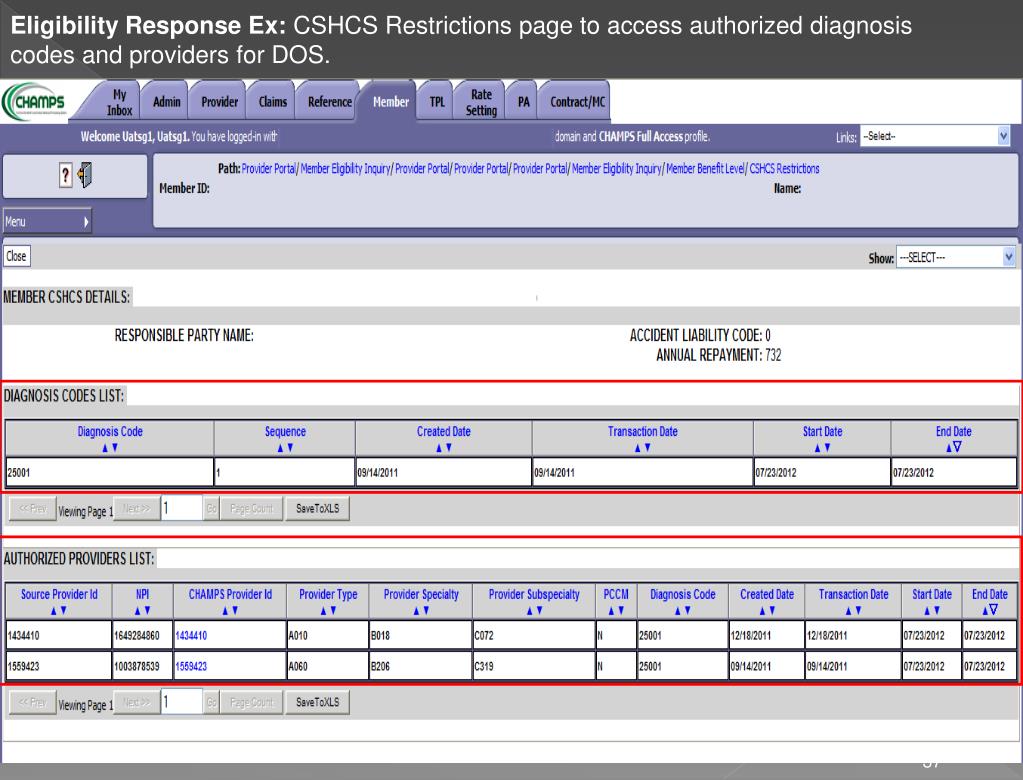Sort providers list End Date descending
This screenshot has width=1023, height=780.
pos(994,610)
